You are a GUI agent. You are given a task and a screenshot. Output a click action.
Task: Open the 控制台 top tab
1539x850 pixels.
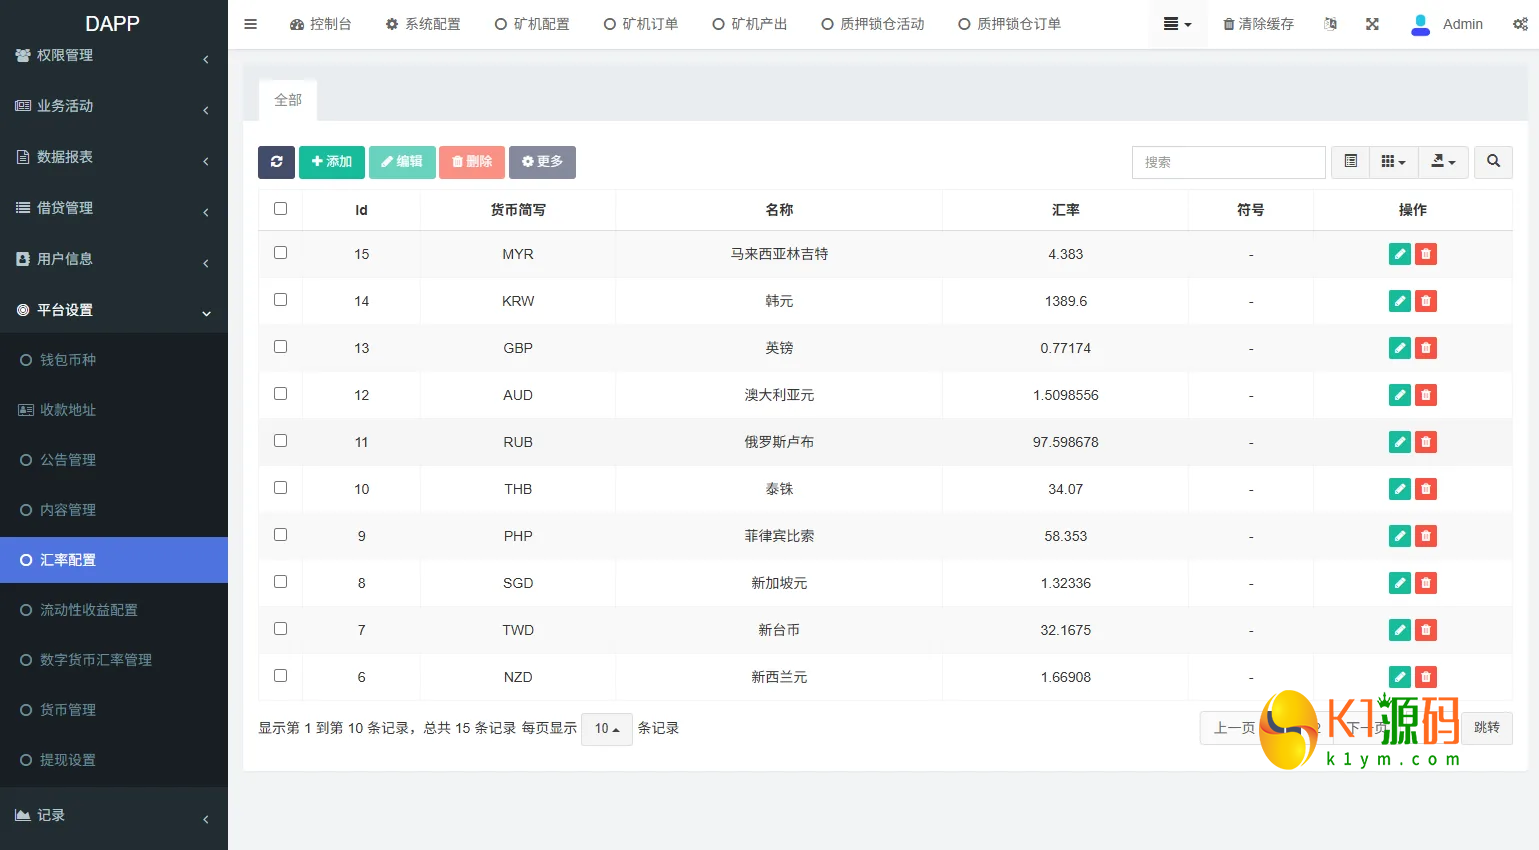320,24
